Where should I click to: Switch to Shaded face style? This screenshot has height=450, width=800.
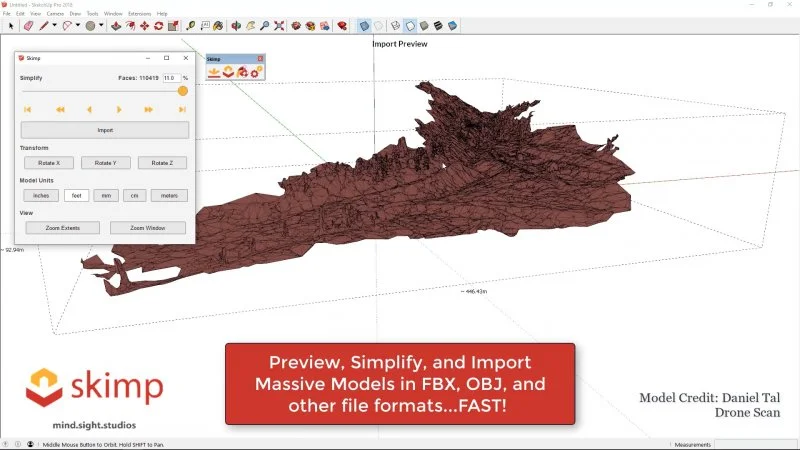click(x=424, y=26)
